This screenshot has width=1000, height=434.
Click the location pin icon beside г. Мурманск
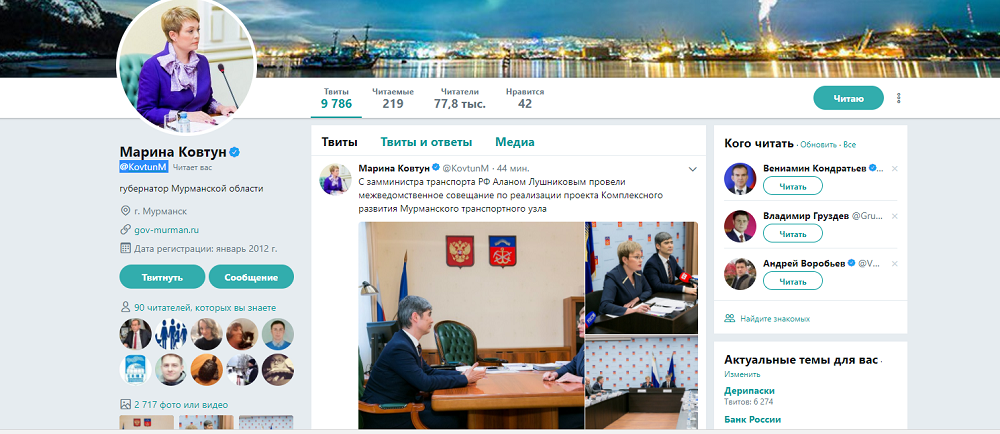pos(125,210)
